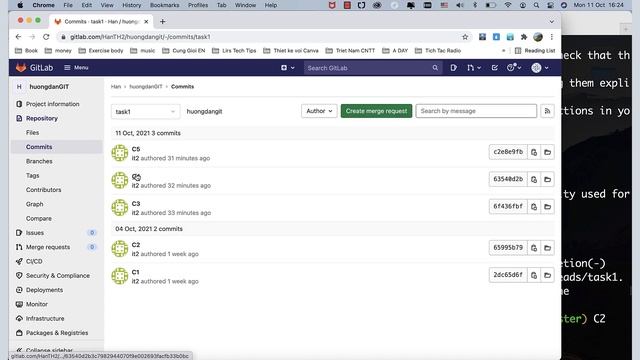
Task: Bookmark this page with star icon
Action: tap(465, 37)
